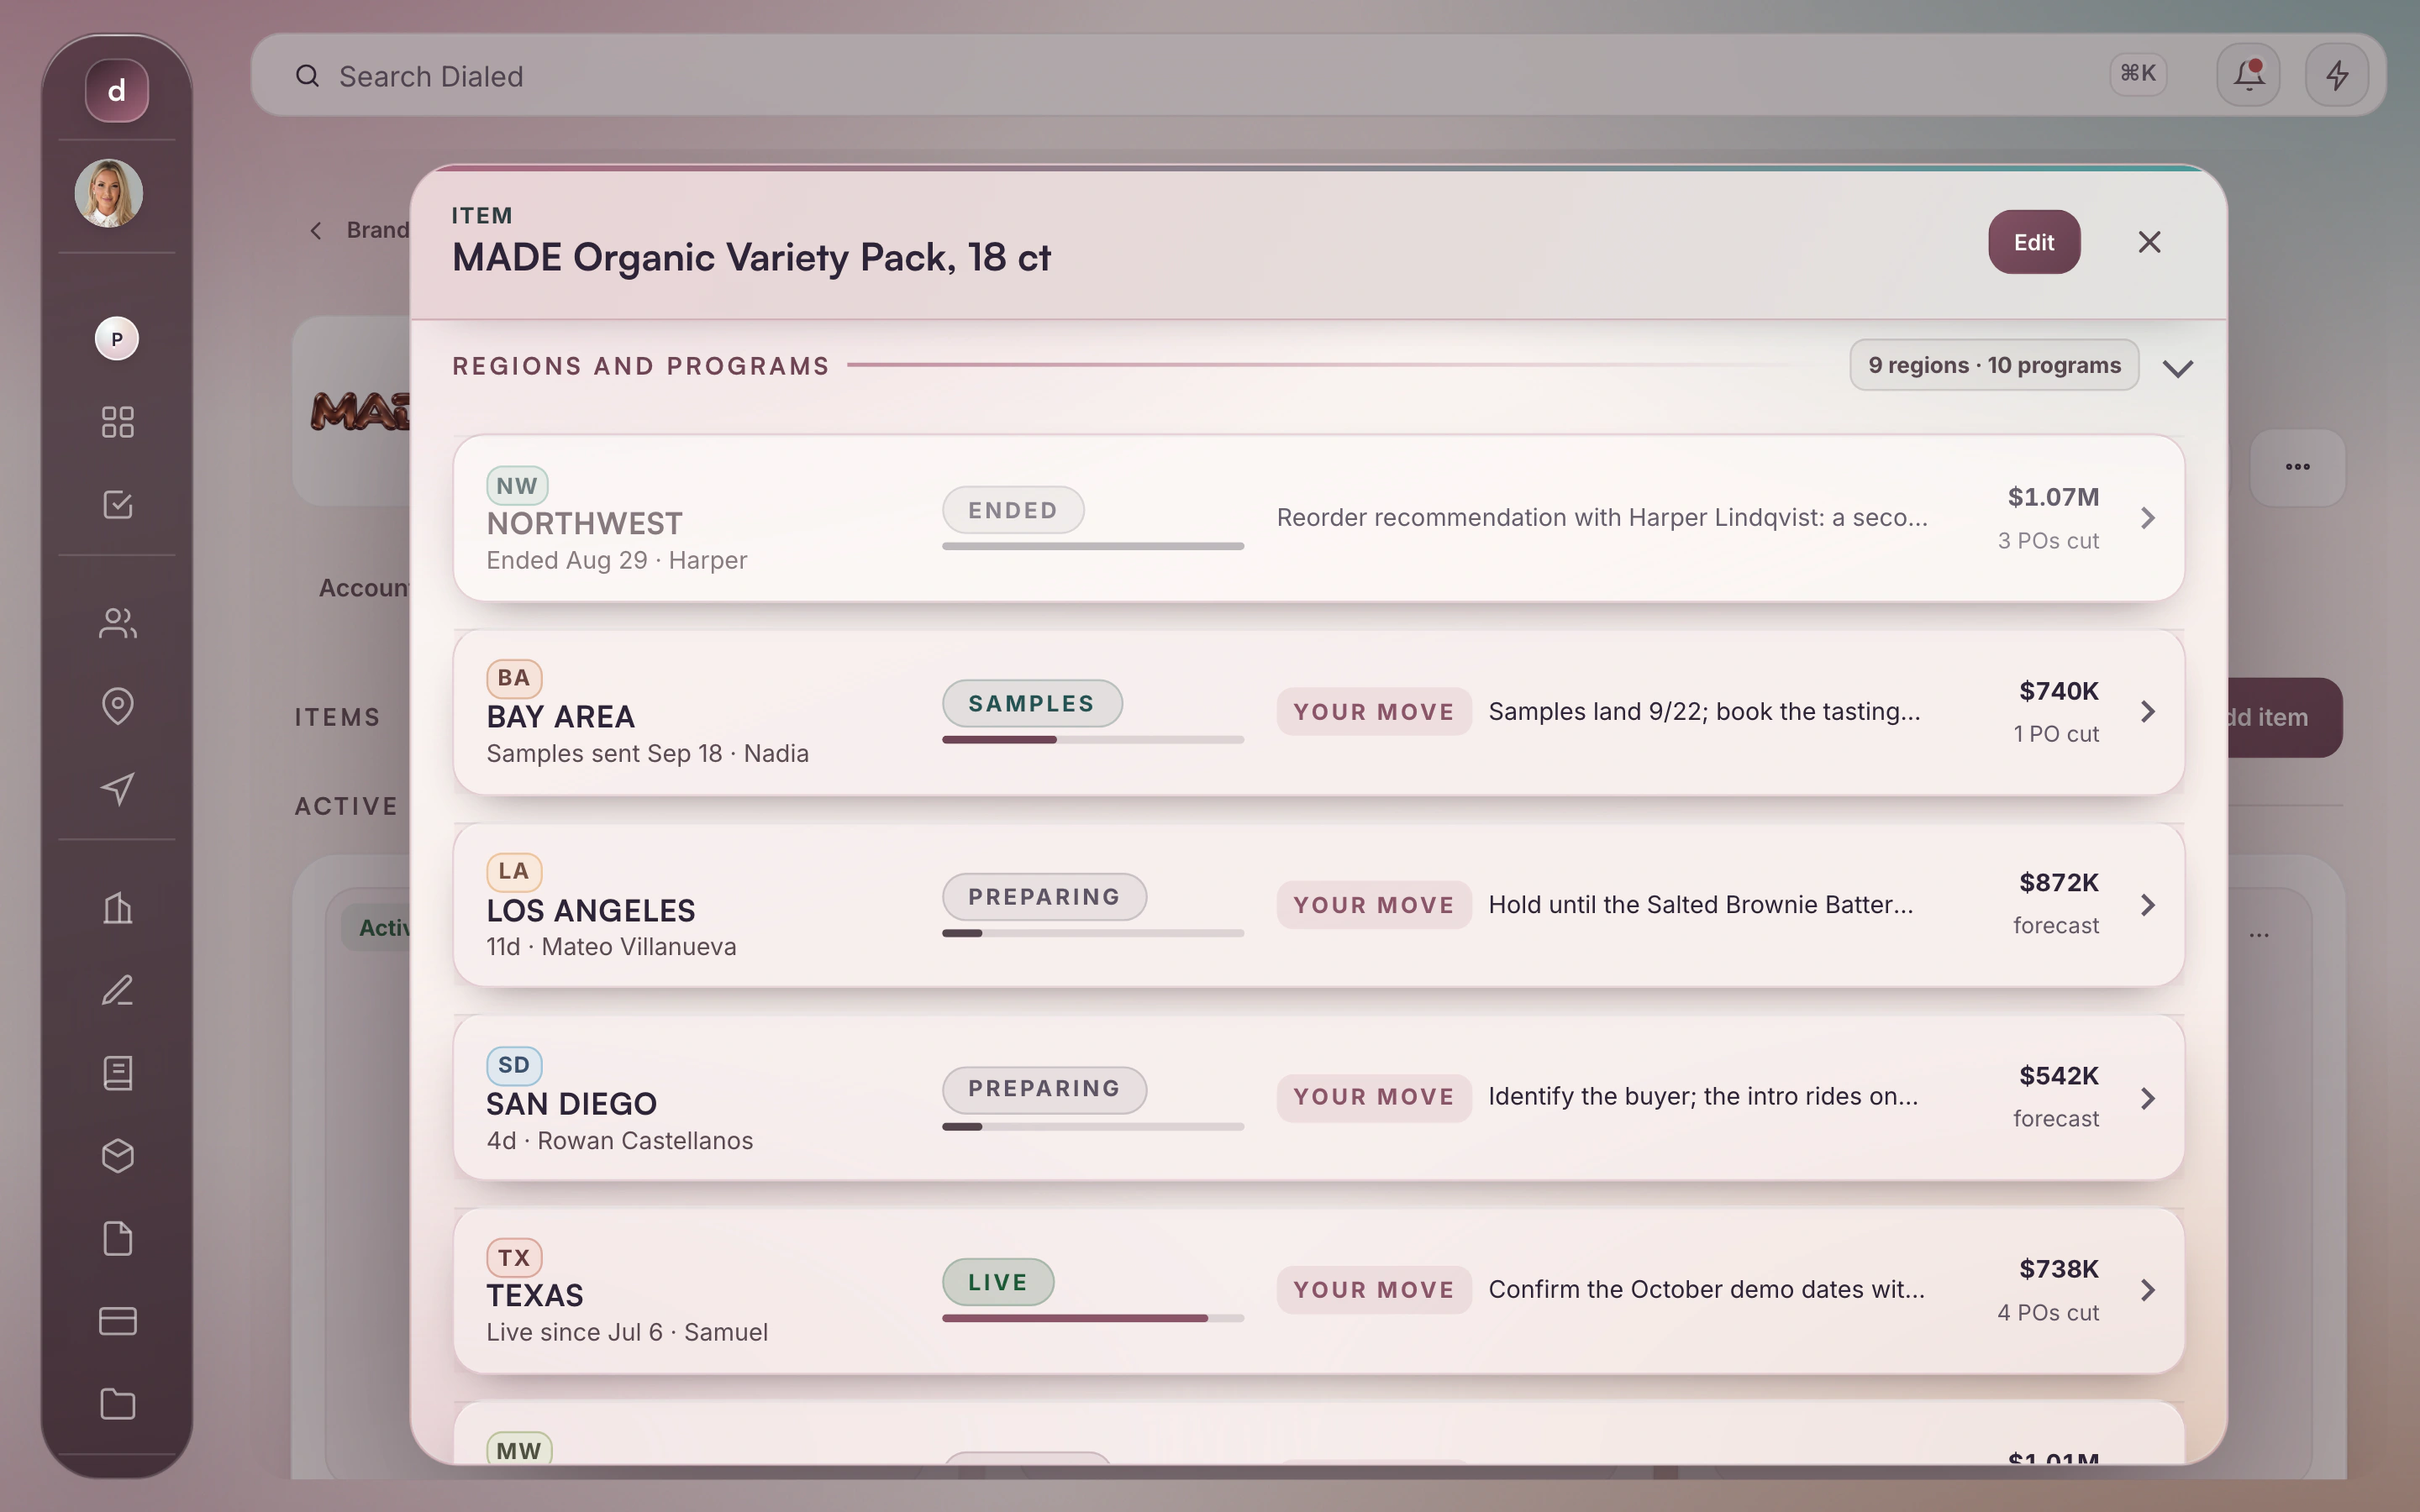This screenshot has height=1512, width=2420.
Task: Click the back arrow beside Brand
Action: [316, 231]
